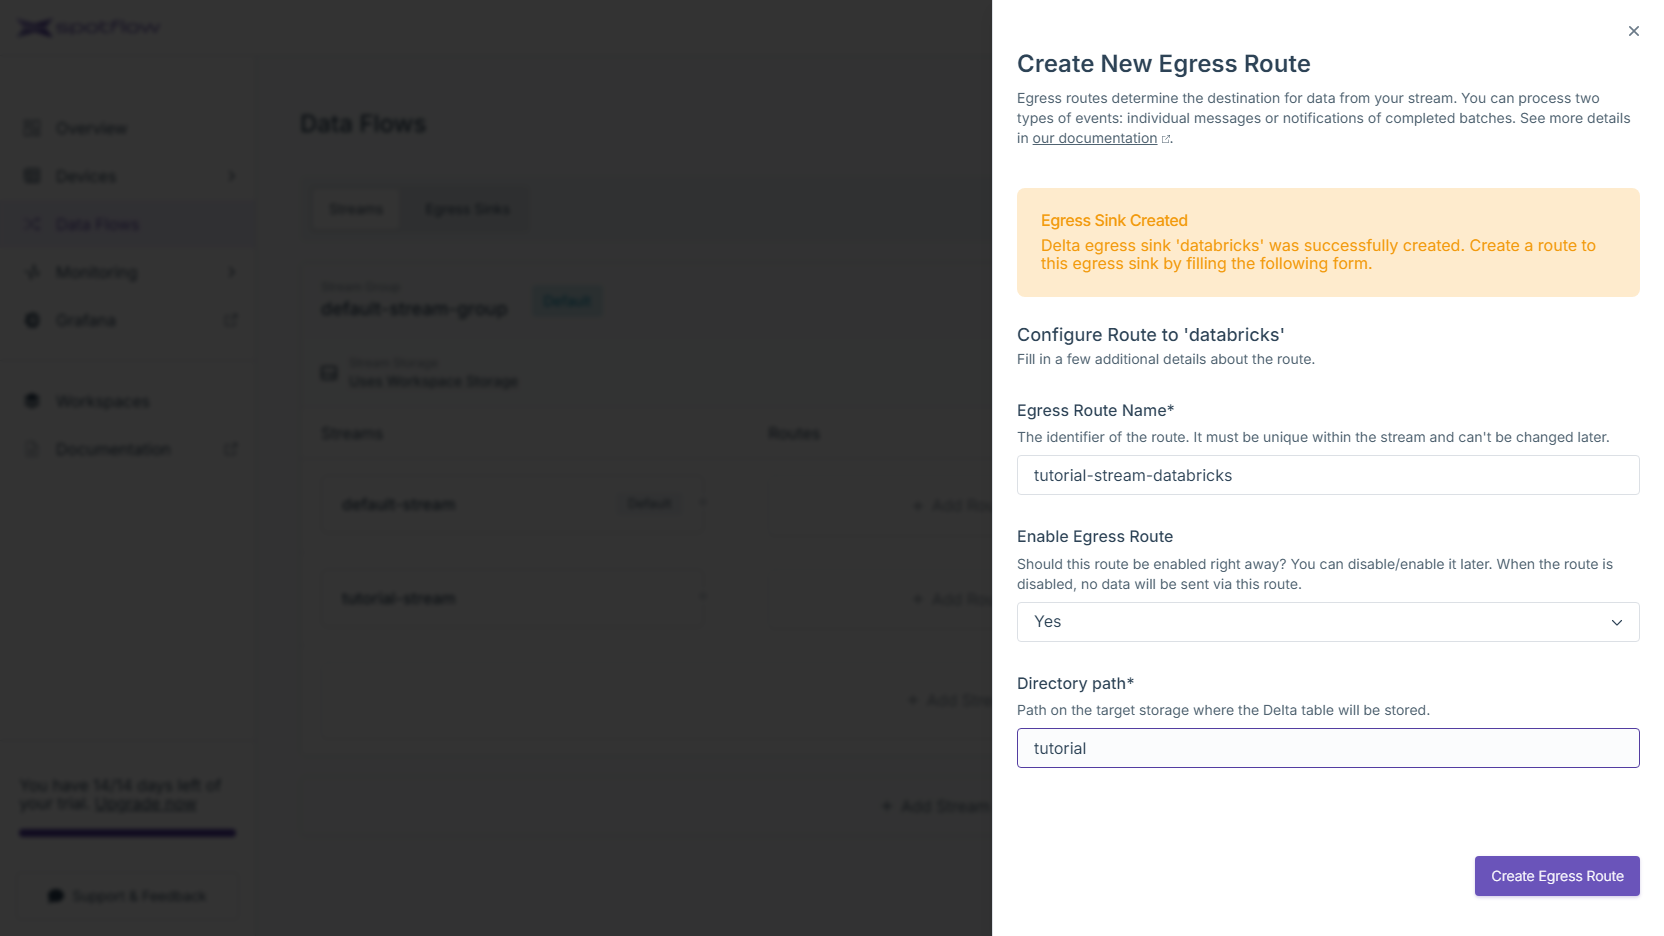Viewport: 1664px width, 936px height.
Task: Select the tutorial-stream row in Data Flows
Action: (514, 598)
